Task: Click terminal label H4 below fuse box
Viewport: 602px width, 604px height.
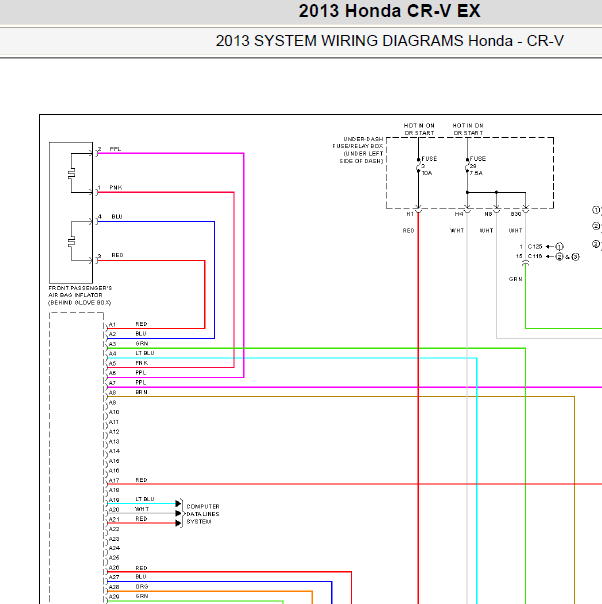Action: (x=459, y=214)
